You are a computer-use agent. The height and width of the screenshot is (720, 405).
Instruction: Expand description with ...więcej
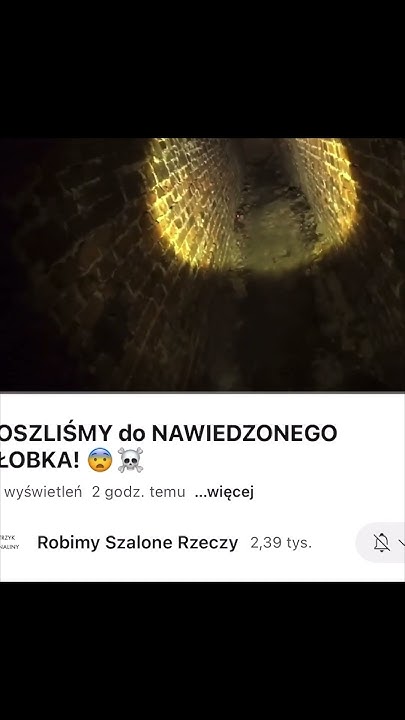[x=224, y=492]
